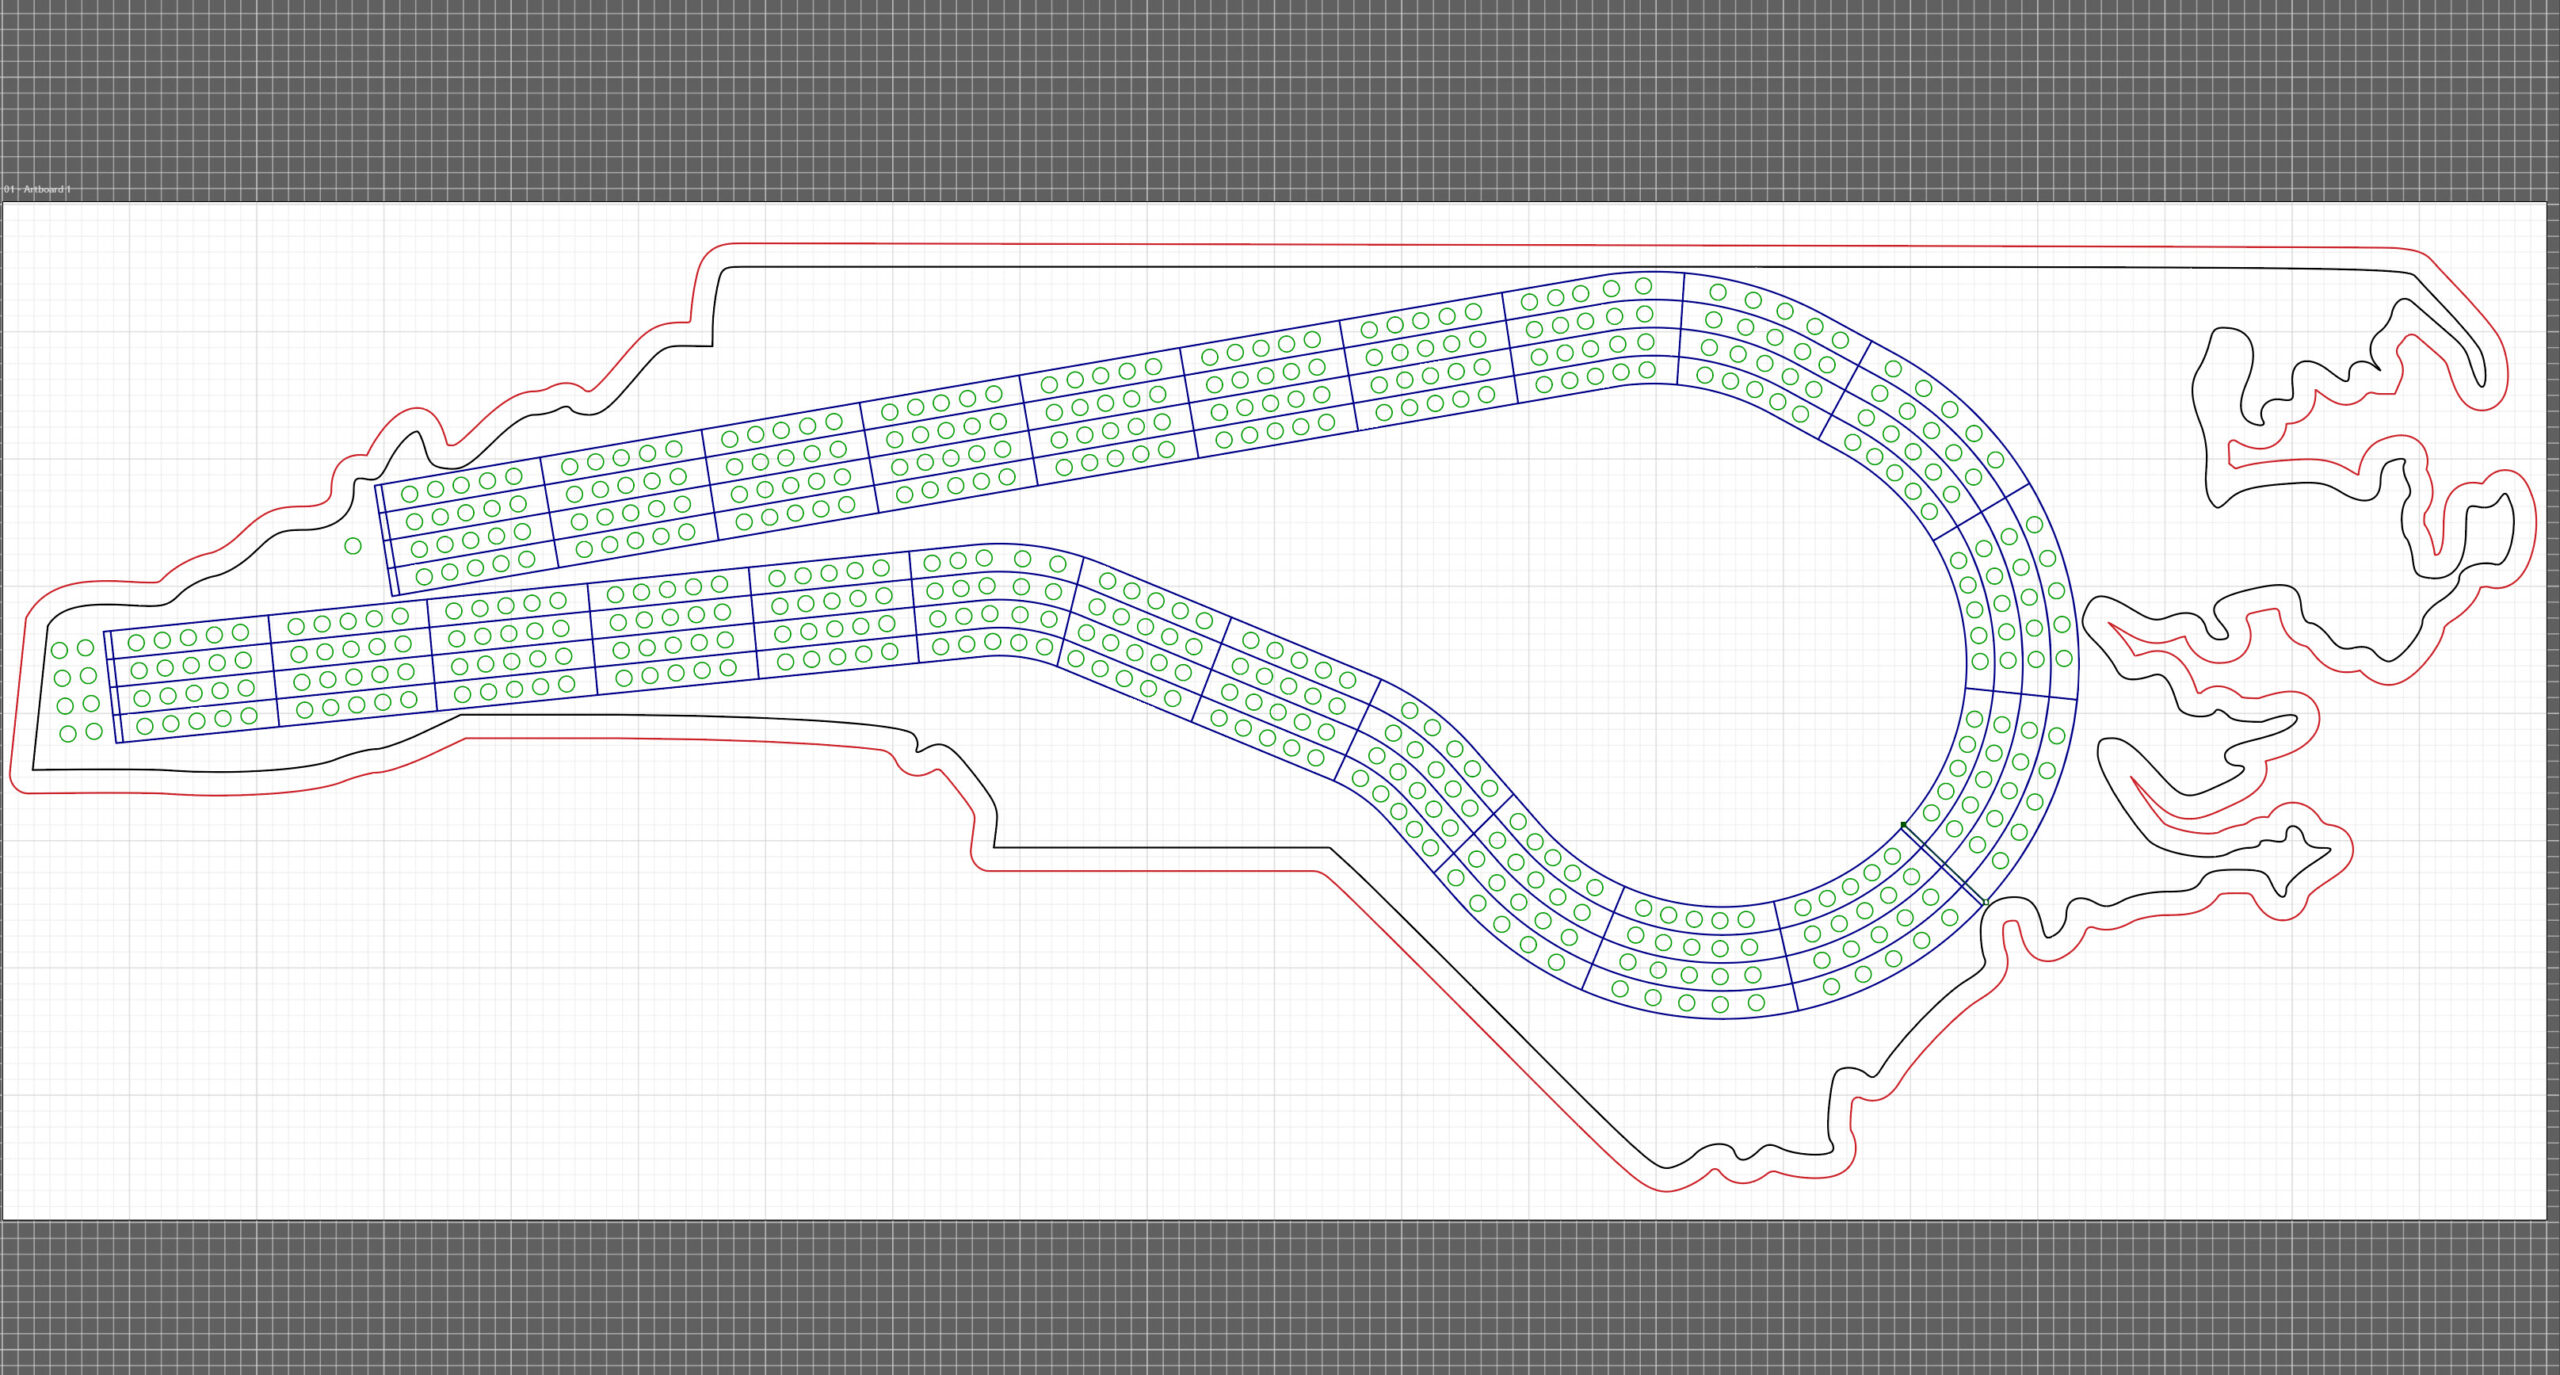
Task: Click black outline's bottom-left corner
Action: (33, 769)
